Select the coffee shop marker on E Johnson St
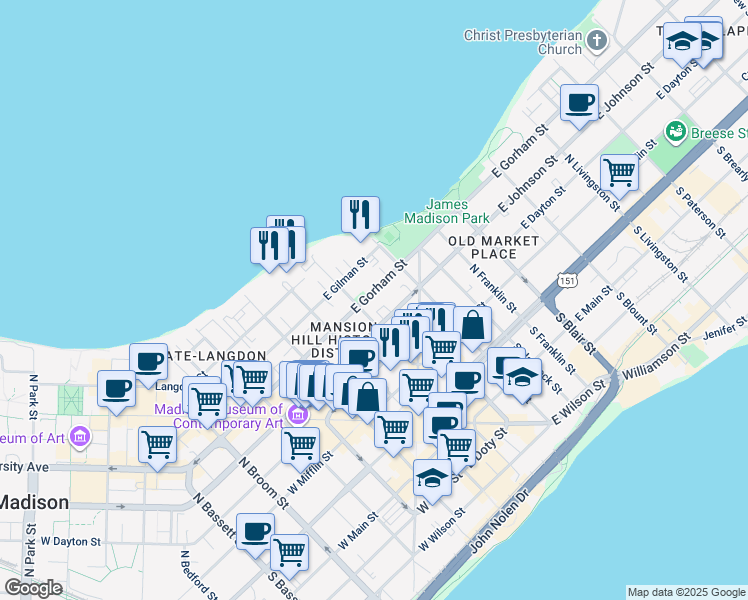 coord(580,103)
